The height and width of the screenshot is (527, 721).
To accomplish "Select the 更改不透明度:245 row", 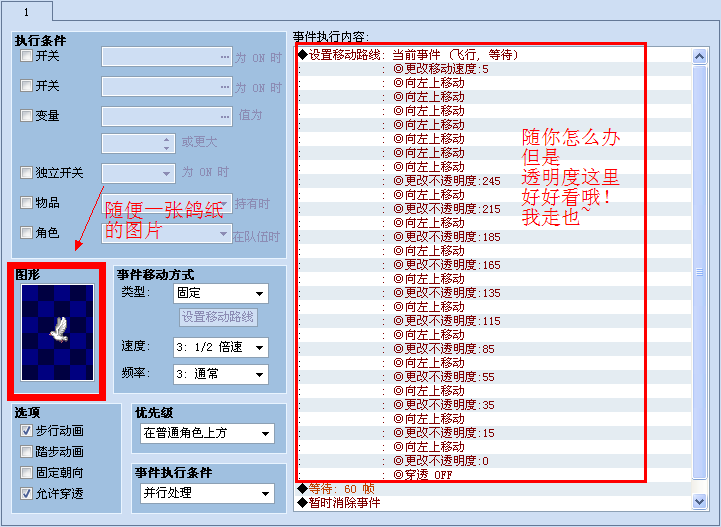I will pos(494,181).
